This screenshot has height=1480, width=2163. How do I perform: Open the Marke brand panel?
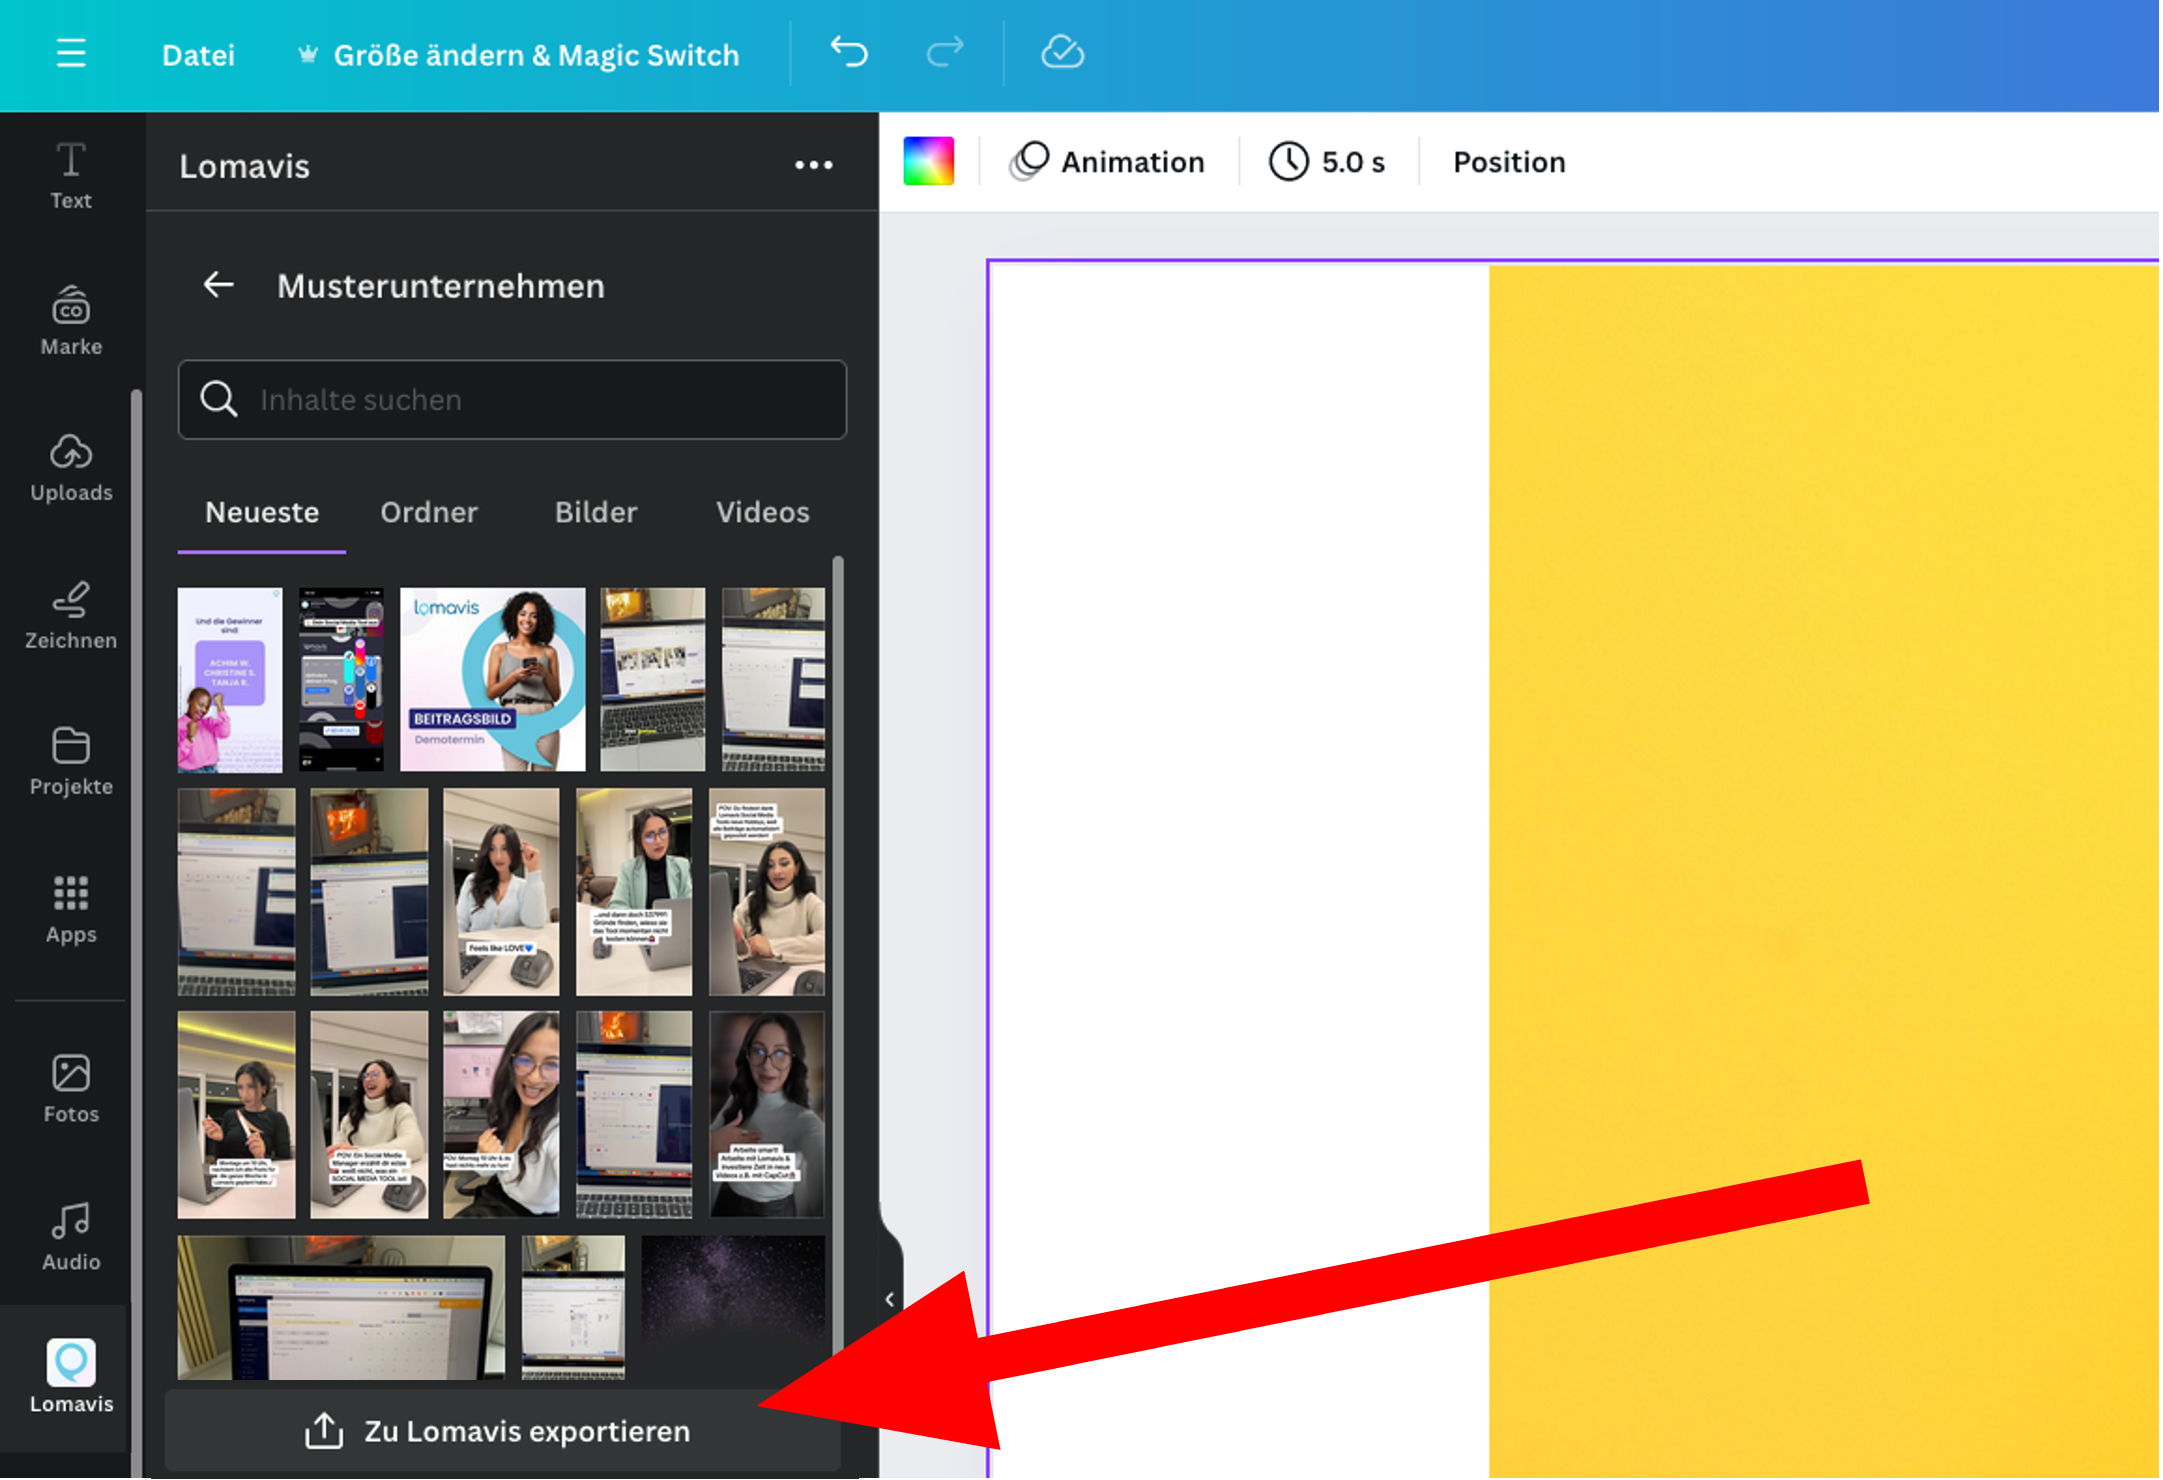71,322
